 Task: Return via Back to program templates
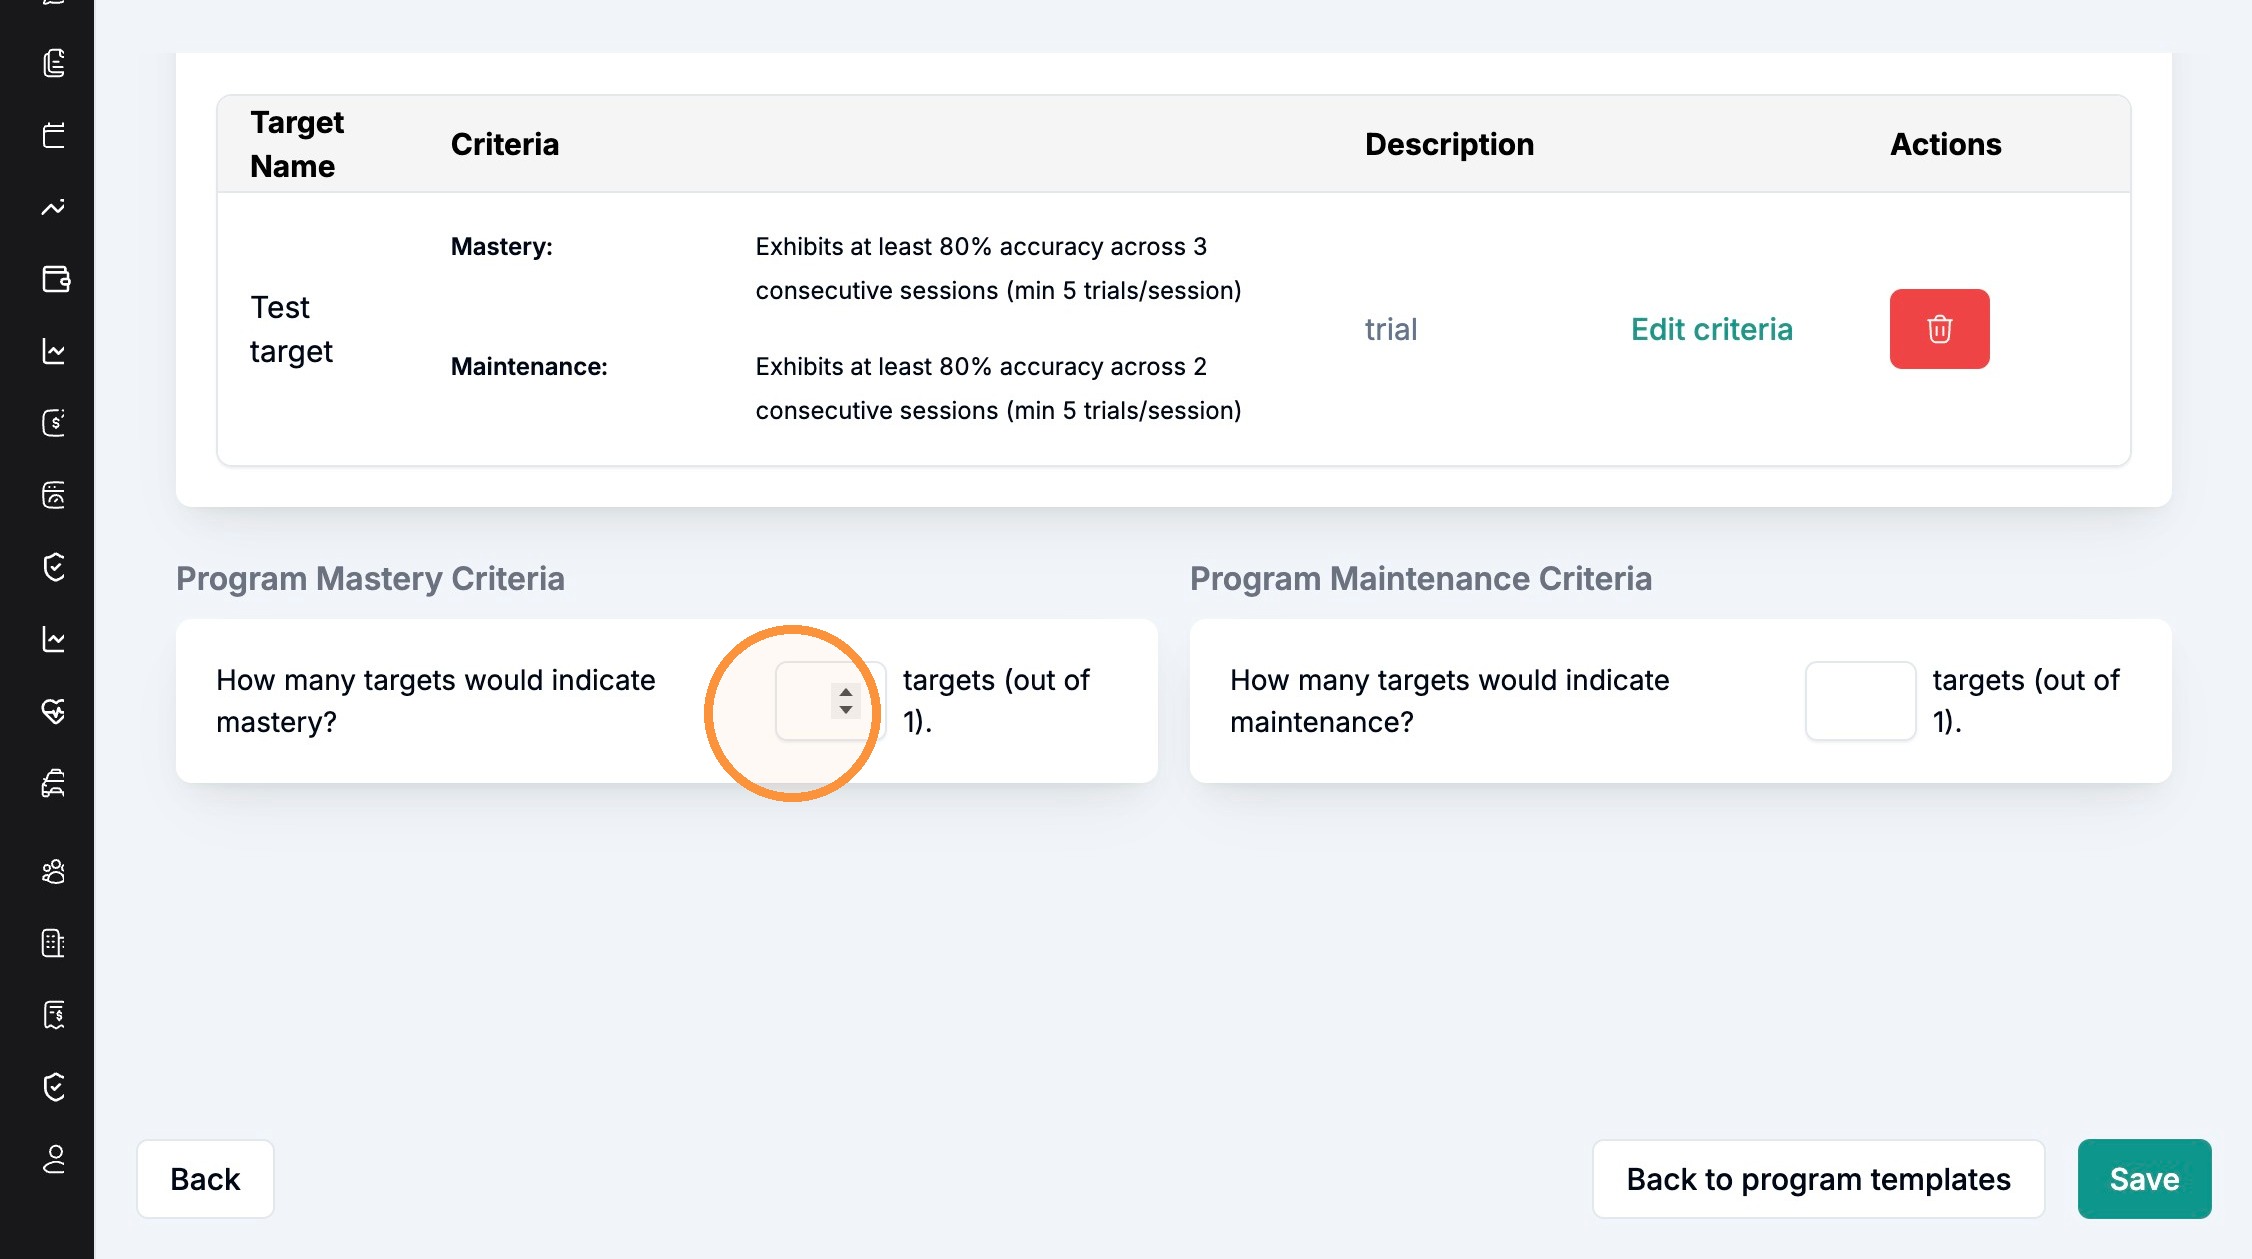click(1818, 1179)
